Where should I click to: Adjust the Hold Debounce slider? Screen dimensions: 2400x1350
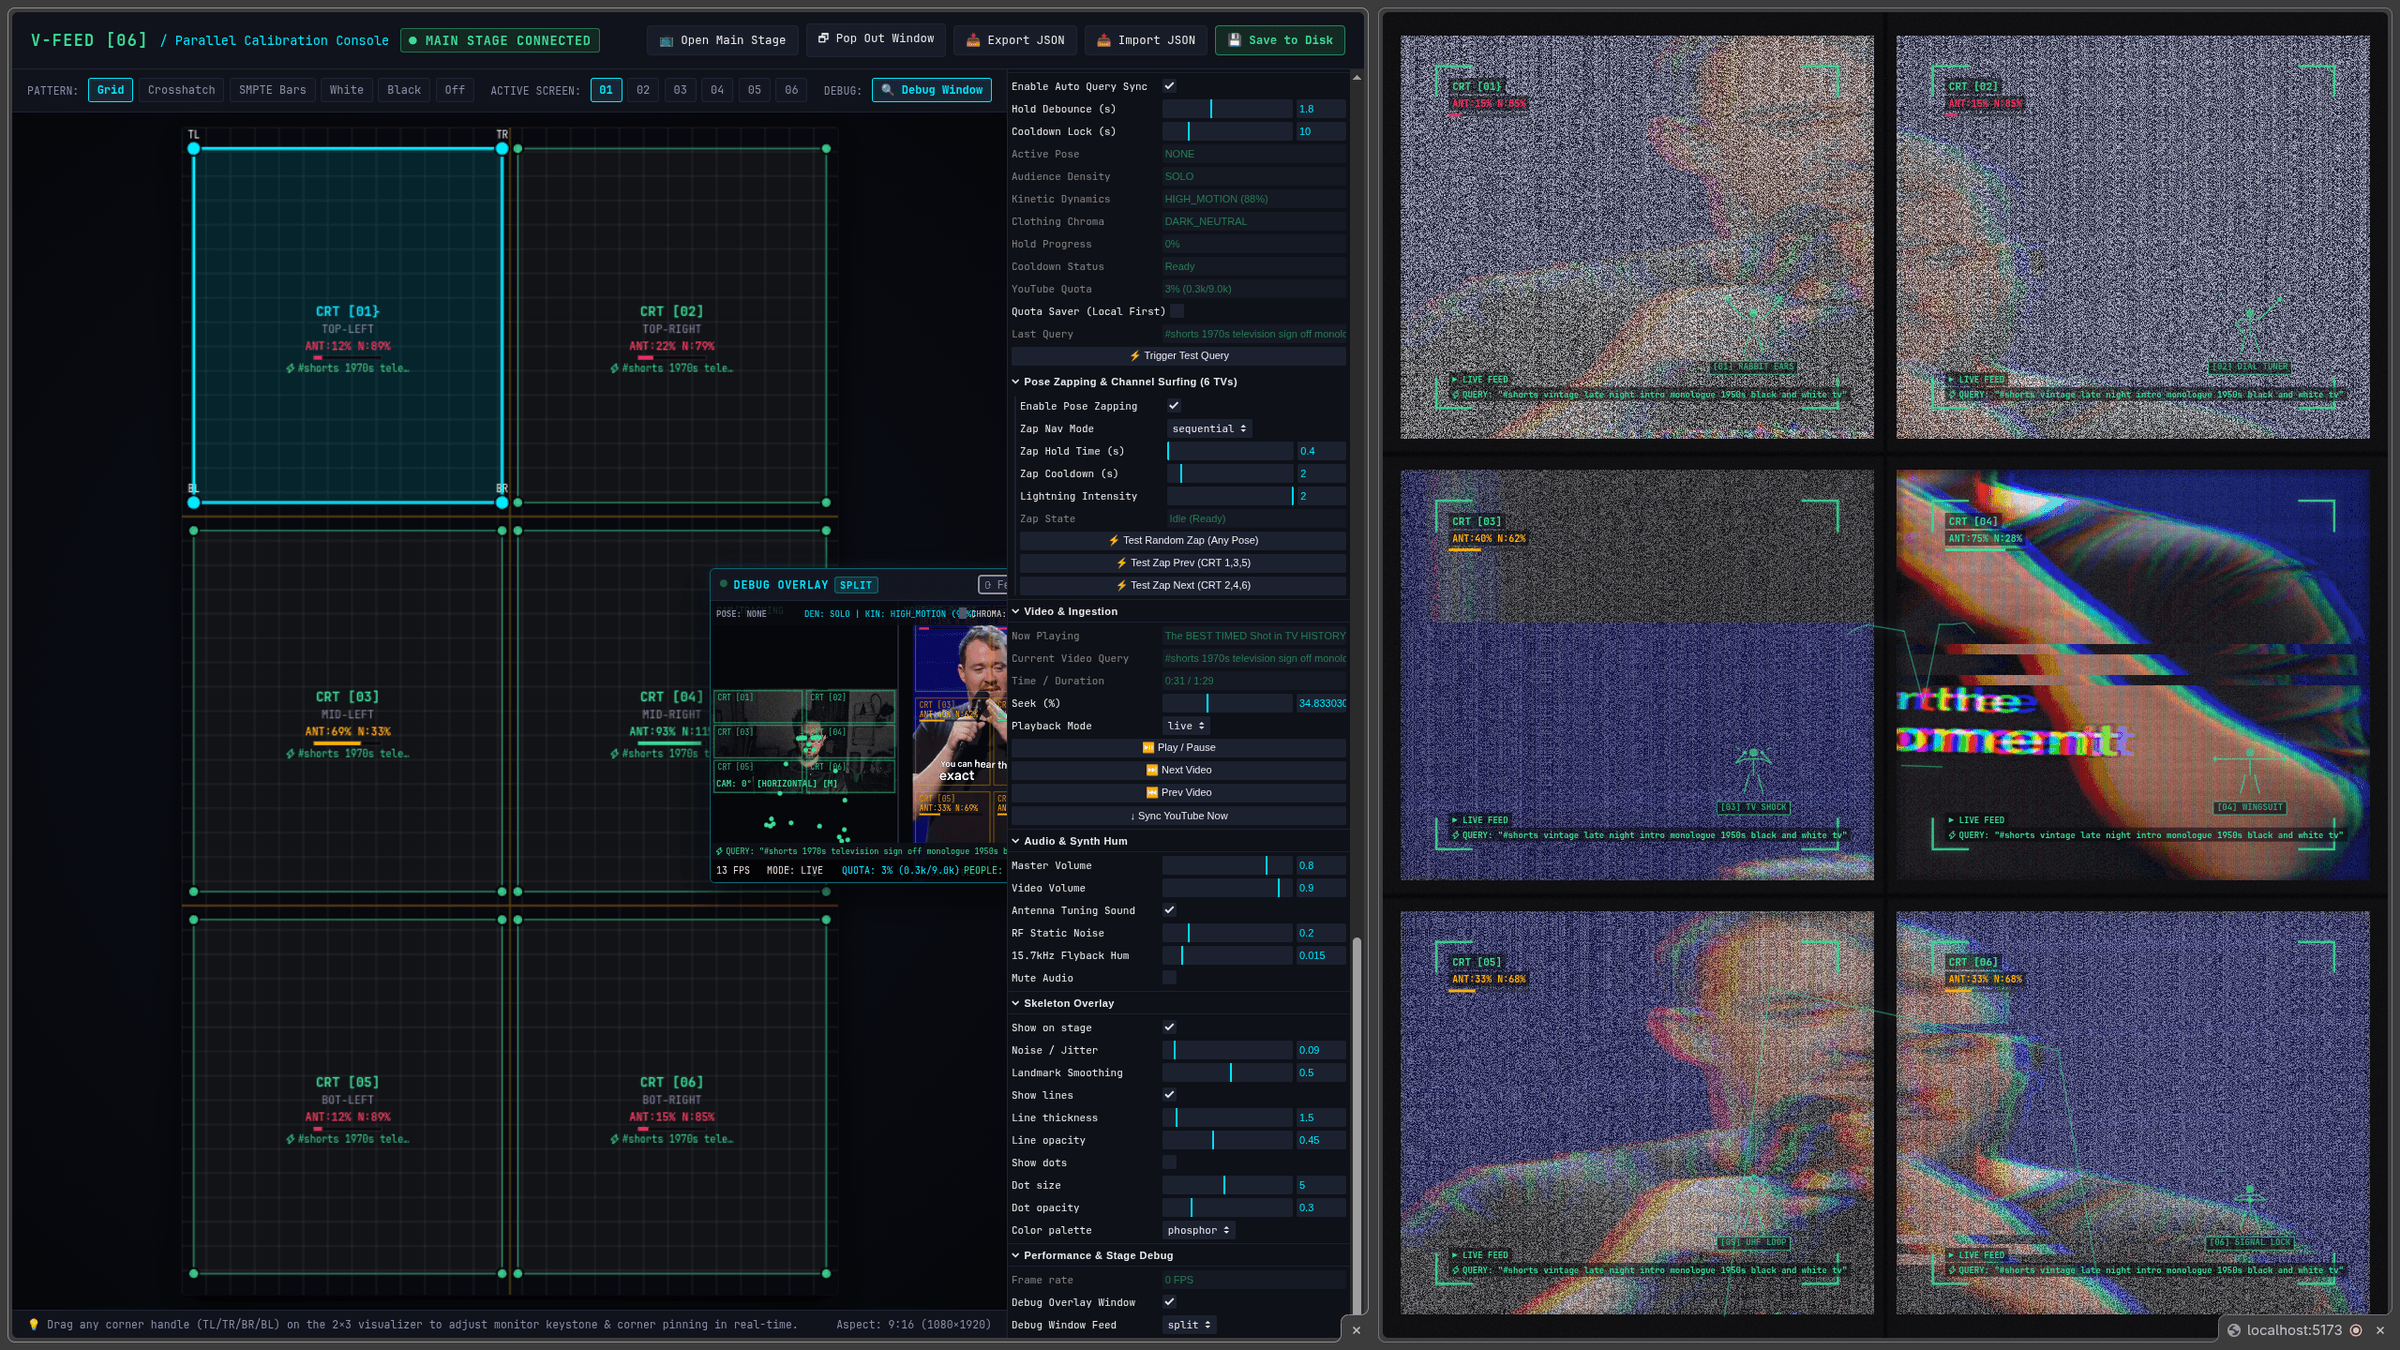point(1227,109)
